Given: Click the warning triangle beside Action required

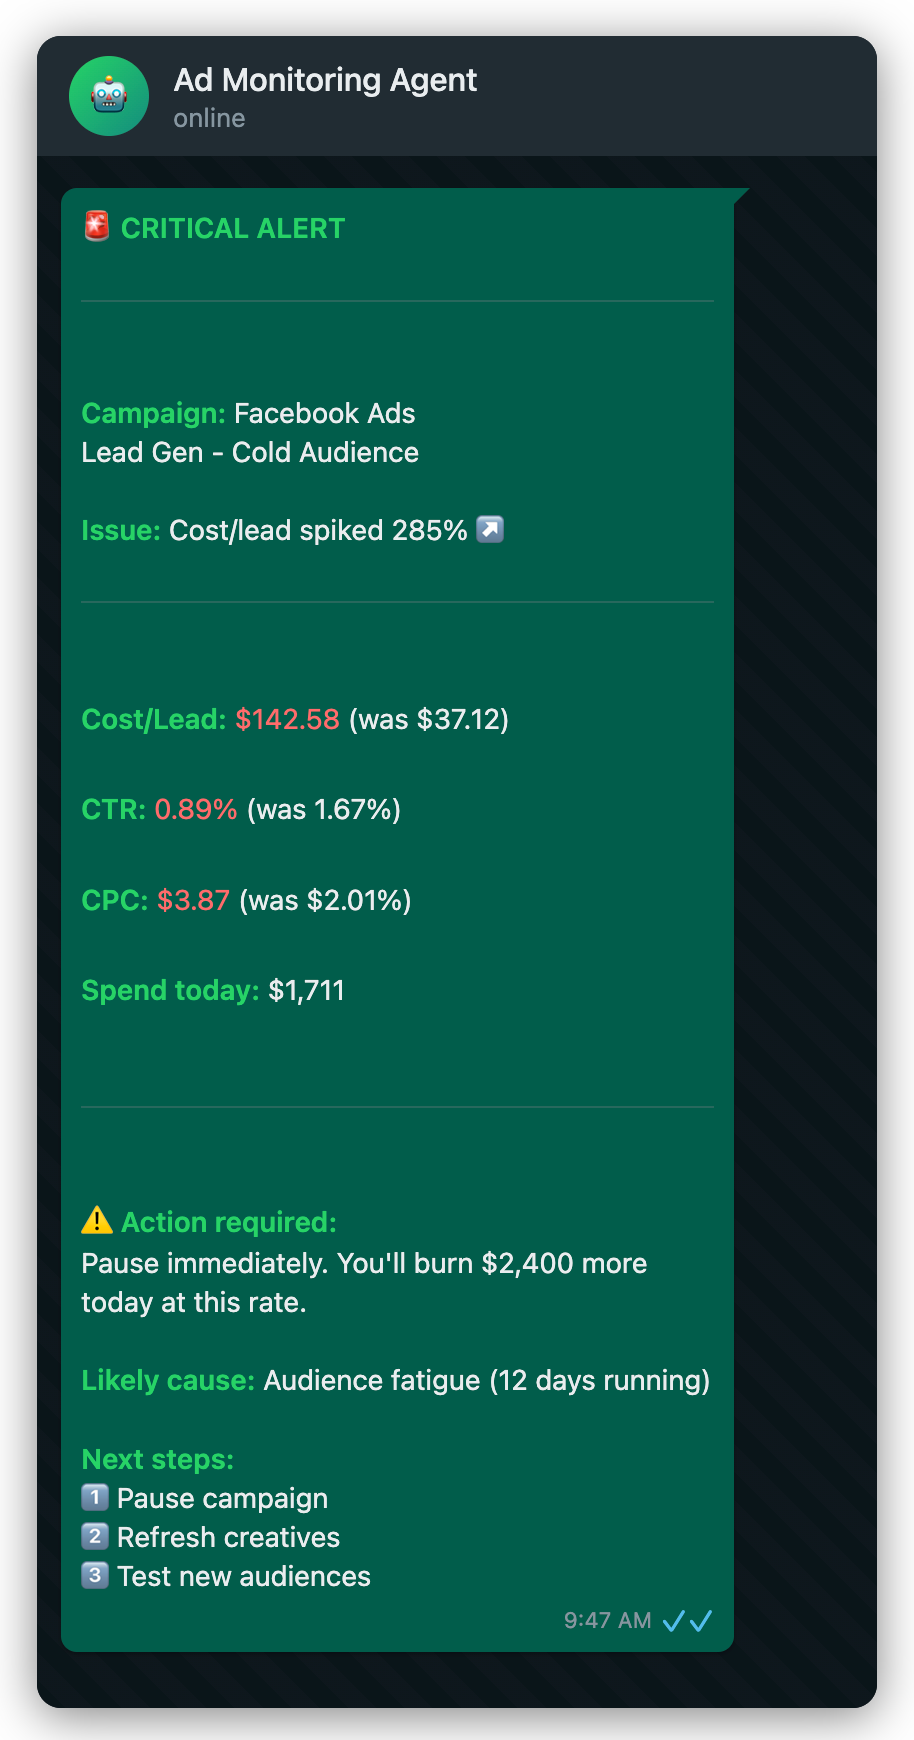Looking at the screenshot, I should [x=95, y=1220].
